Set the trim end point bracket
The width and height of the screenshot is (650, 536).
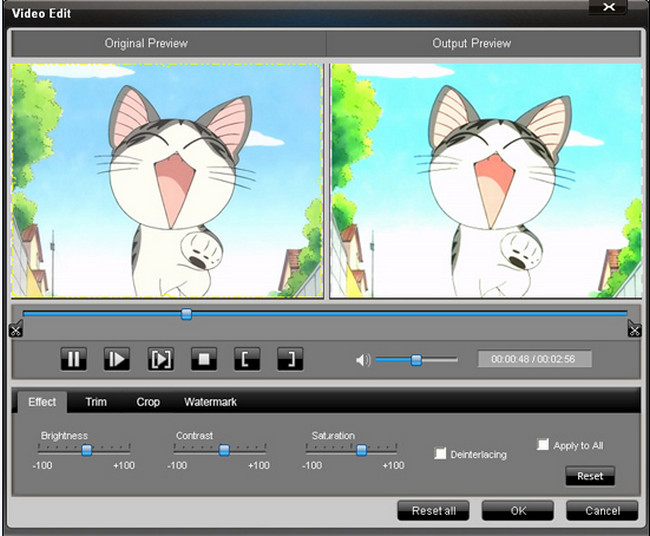(290, 359)
